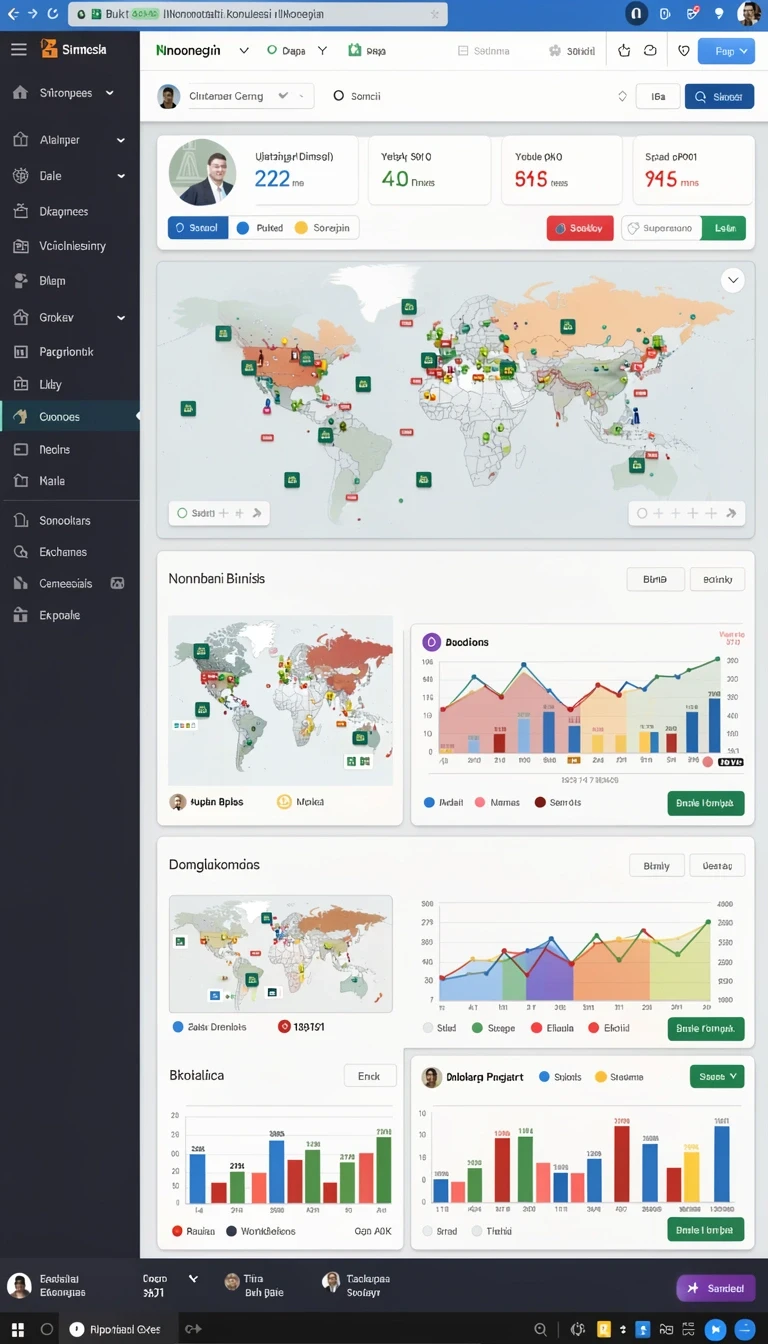768x1344 pixels.
Task: Click the blue Pap button
Action: tap(725, 50)
